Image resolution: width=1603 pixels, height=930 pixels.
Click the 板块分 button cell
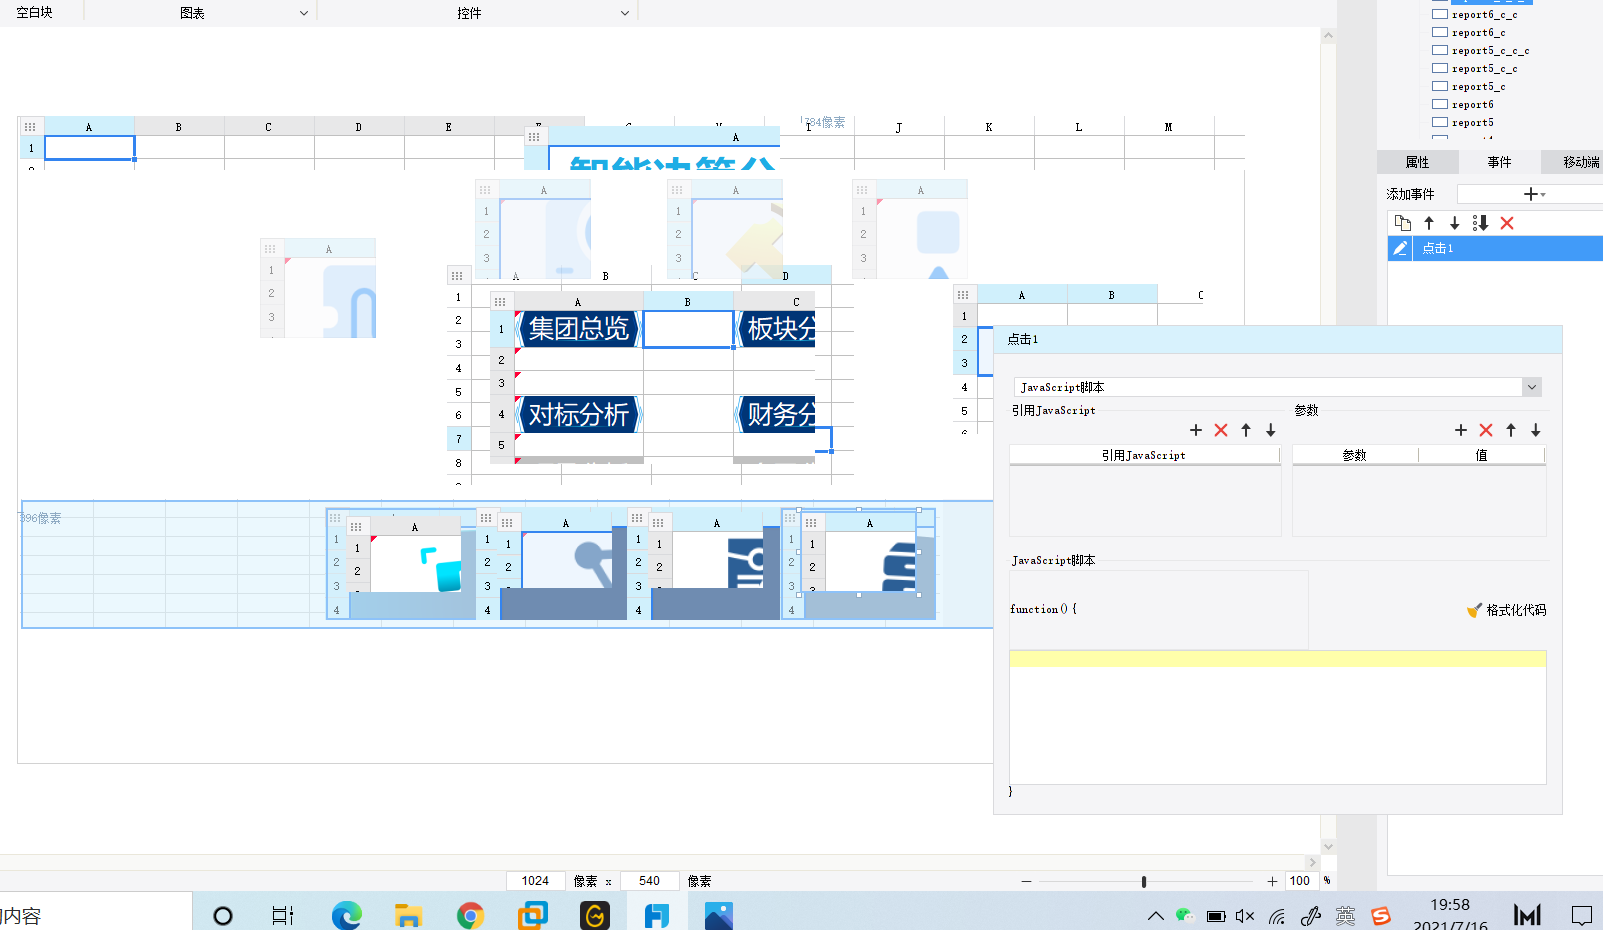[x=777, y=329]
